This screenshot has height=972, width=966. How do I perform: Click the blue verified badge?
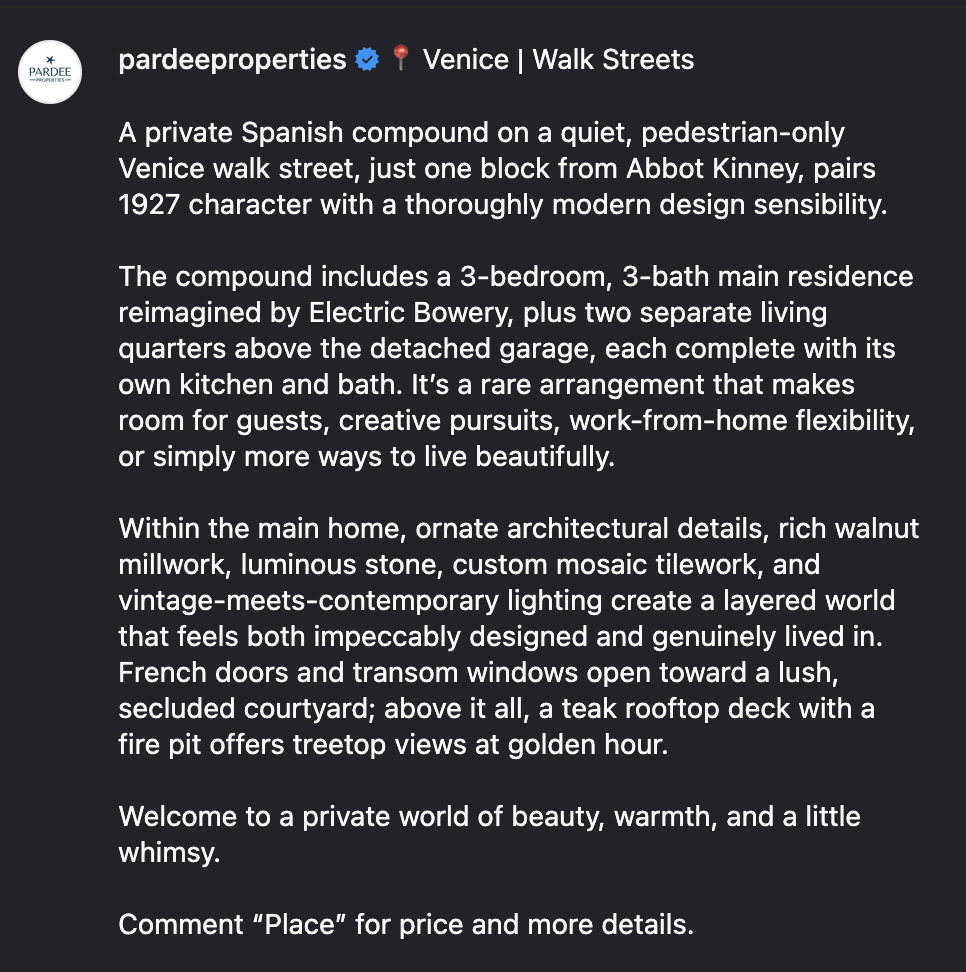point(367,60)
